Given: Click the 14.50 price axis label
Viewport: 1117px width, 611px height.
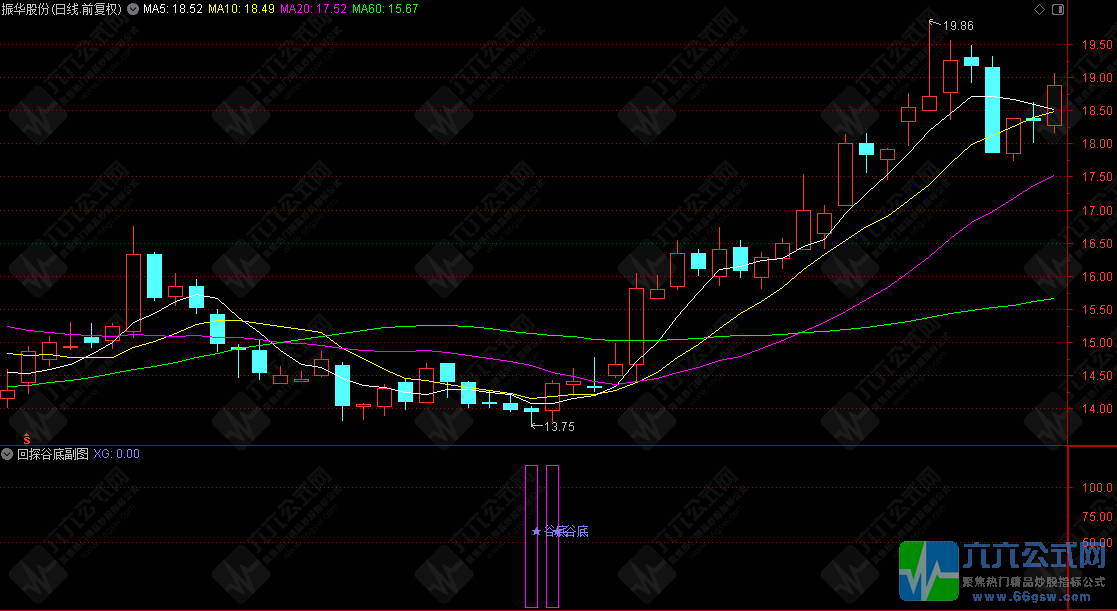Looking at the screenshot, I should pos(1097,376).
